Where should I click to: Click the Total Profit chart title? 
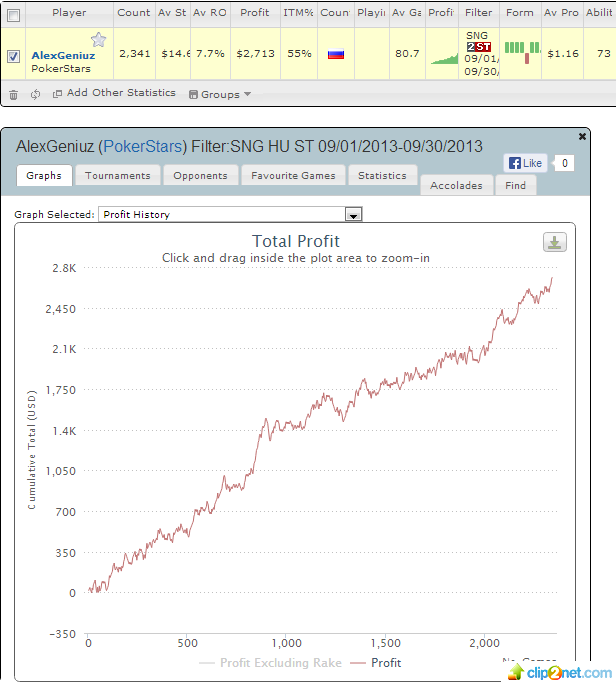tap(296, 241)
